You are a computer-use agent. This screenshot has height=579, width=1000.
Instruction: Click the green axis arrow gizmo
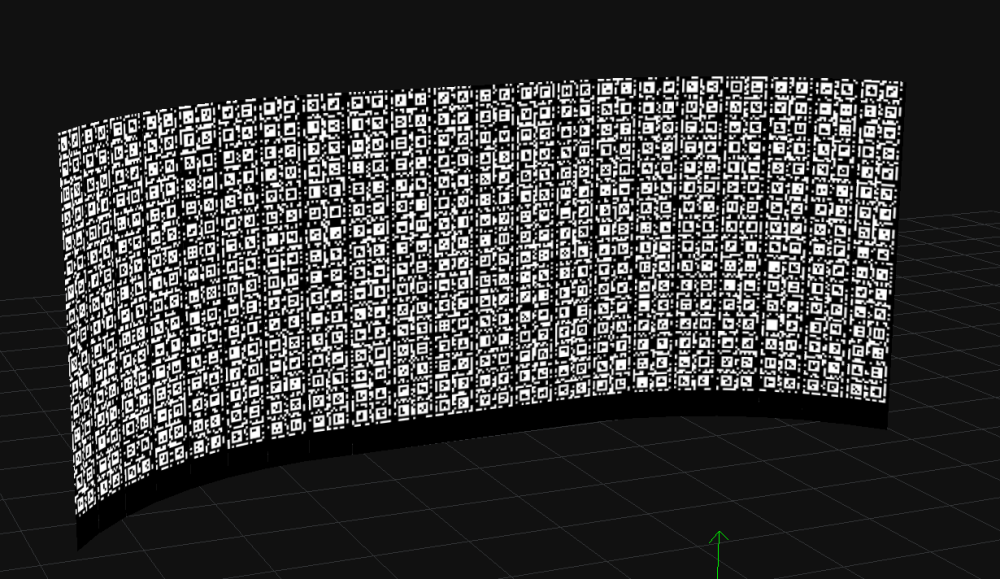[719, 554]
